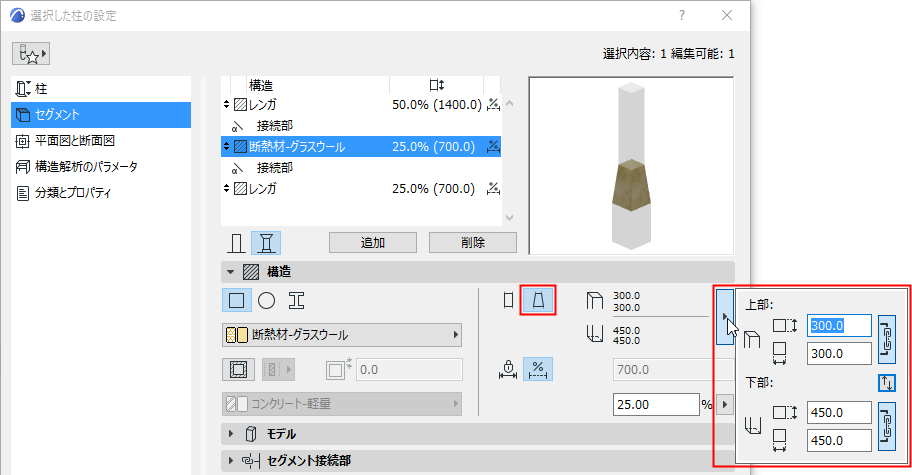Click the 下部 width field 450.0
The image size is (912, 475).
tap(839, 441)
